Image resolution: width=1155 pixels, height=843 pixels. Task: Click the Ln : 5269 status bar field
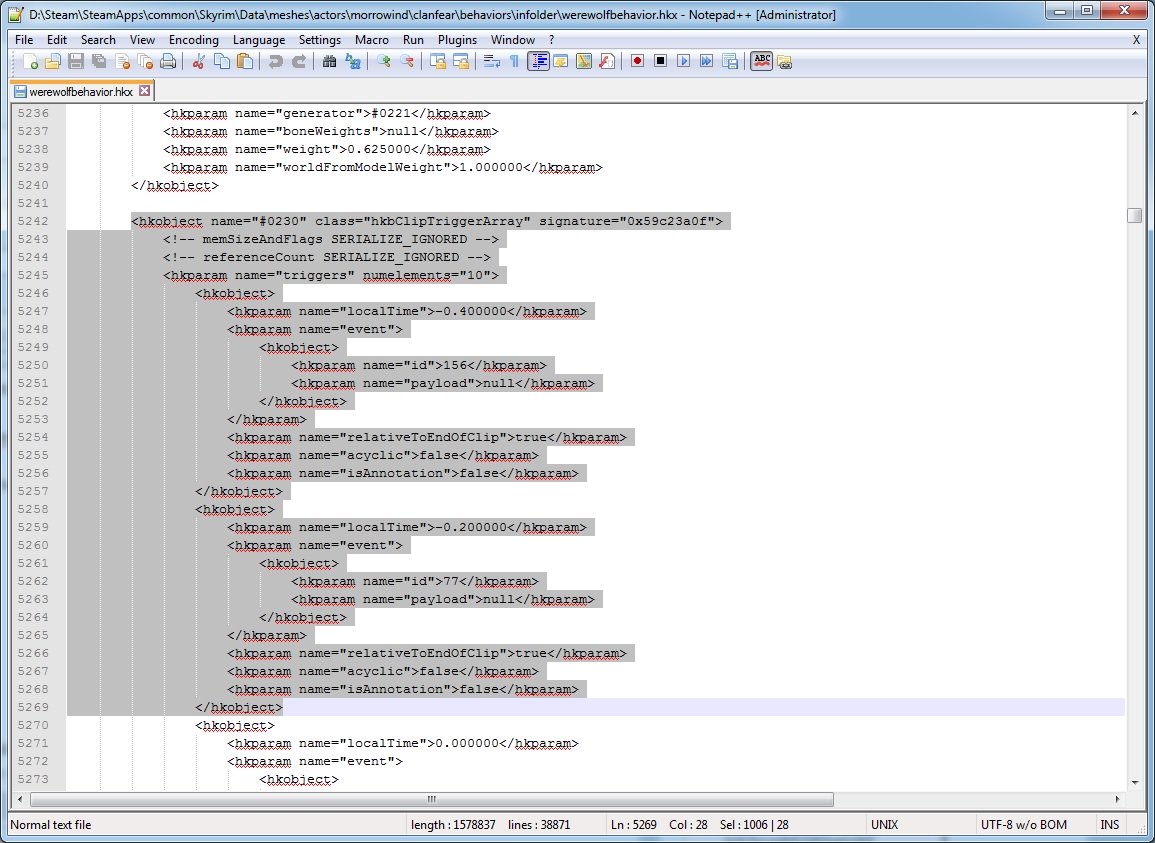pos(633,825)
